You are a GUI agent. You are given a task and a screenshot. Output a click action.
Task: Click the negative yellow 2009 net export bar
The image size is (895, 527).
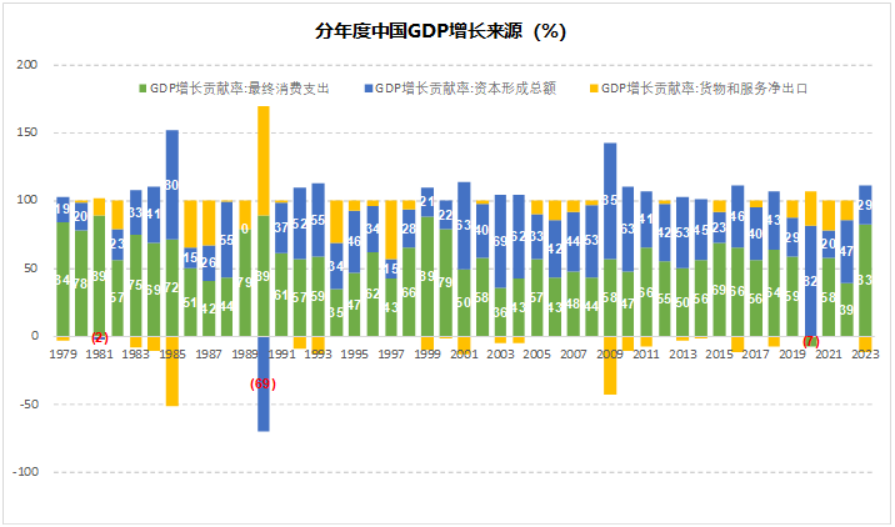(610, 365)
